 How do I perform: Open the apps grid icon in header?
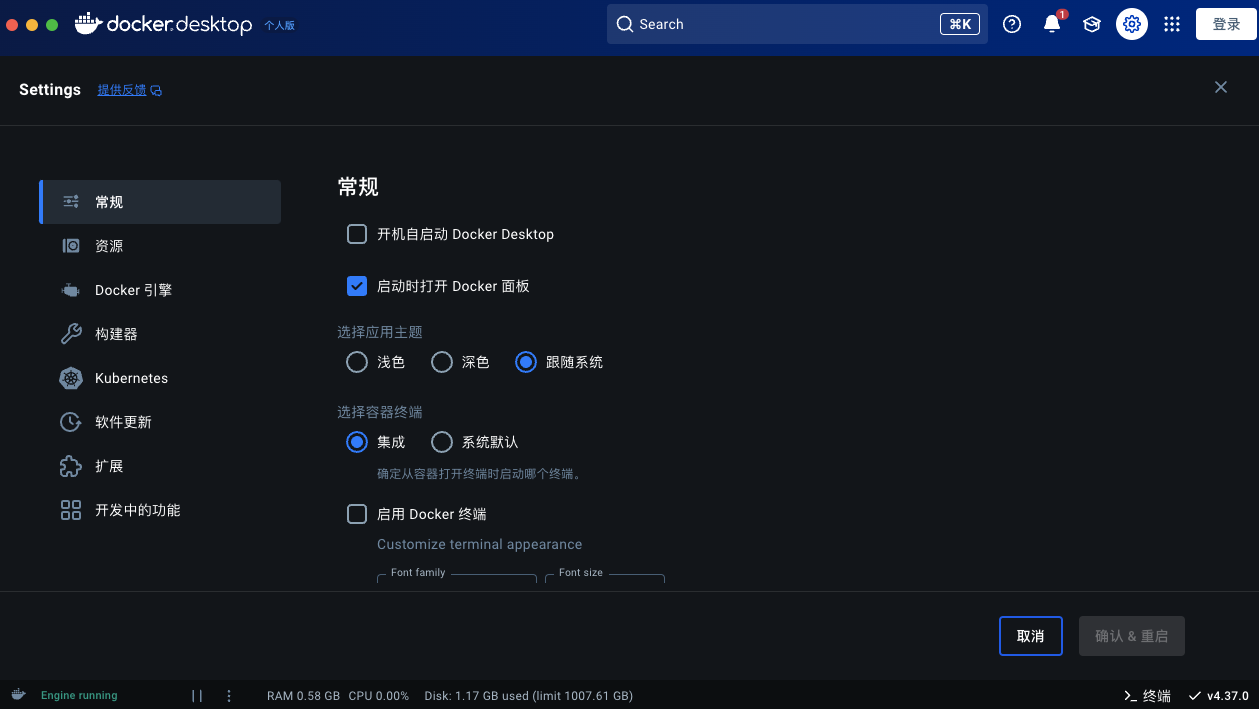(x=1172, y=24)
